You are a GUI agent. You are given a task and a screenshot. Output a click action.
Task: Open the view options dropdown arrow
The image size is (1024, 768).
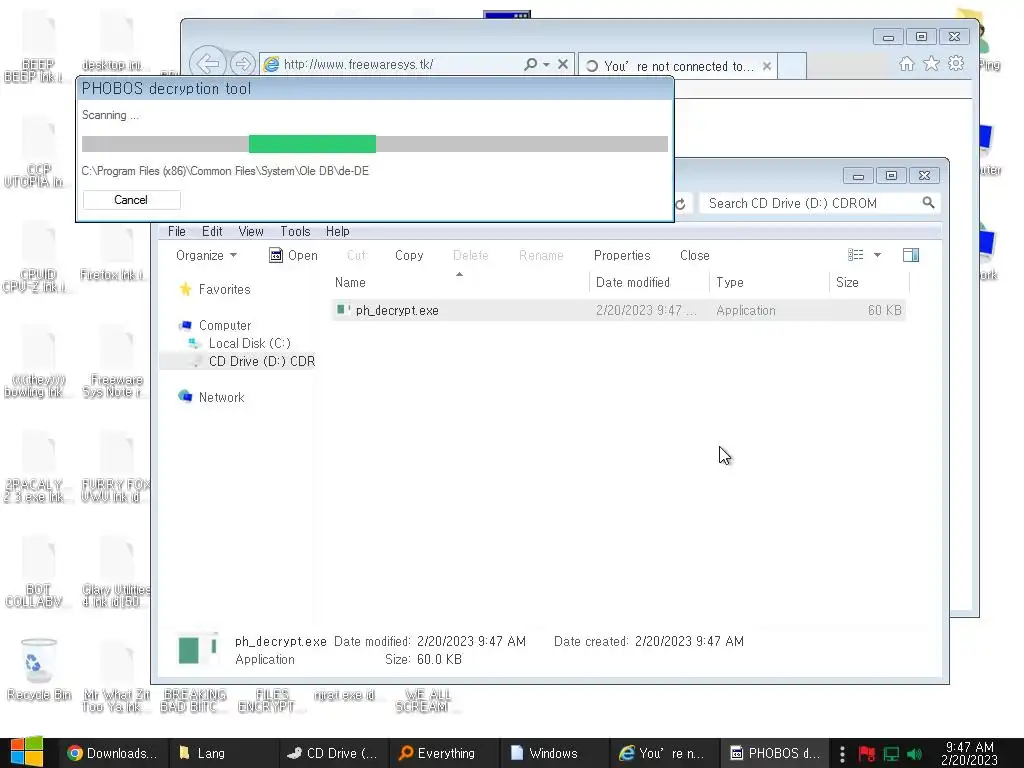tap(877, 255)
